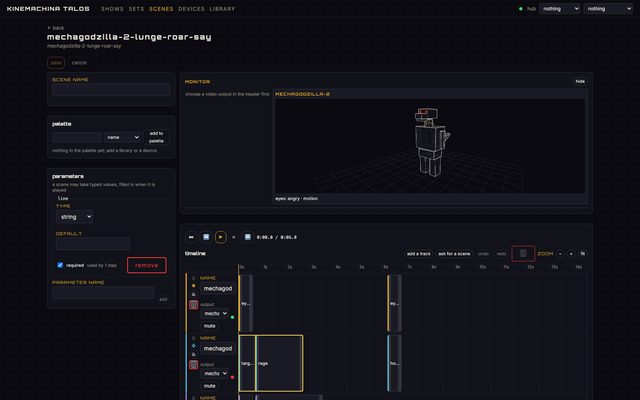Click the 3s mark on timeline ruler
This screenshot has height=400, width=640.
click(x=314, y=267)
